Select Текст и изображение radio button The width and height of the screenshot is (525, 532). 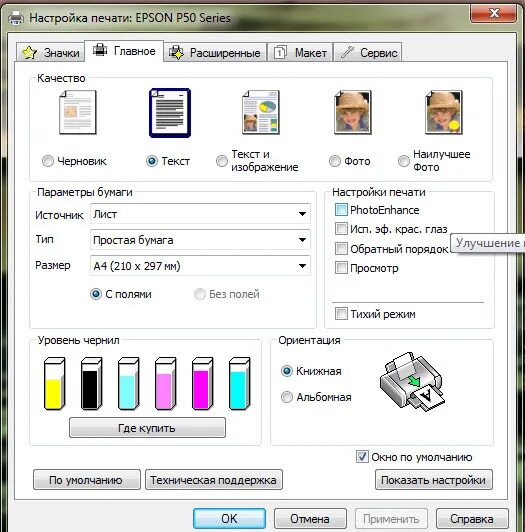pyautogui.click(x=222, y=161)
